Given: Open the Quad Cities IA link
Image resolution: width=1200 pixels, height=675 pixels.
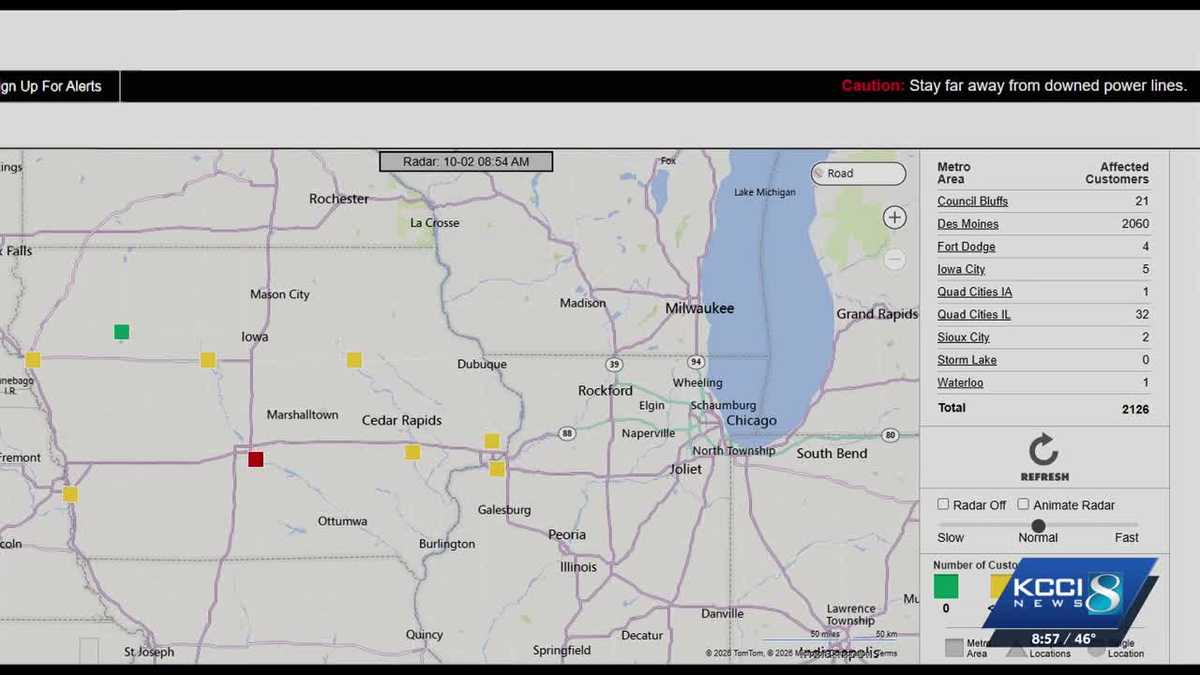Looking at the screenshot, I should click(975, 292).
